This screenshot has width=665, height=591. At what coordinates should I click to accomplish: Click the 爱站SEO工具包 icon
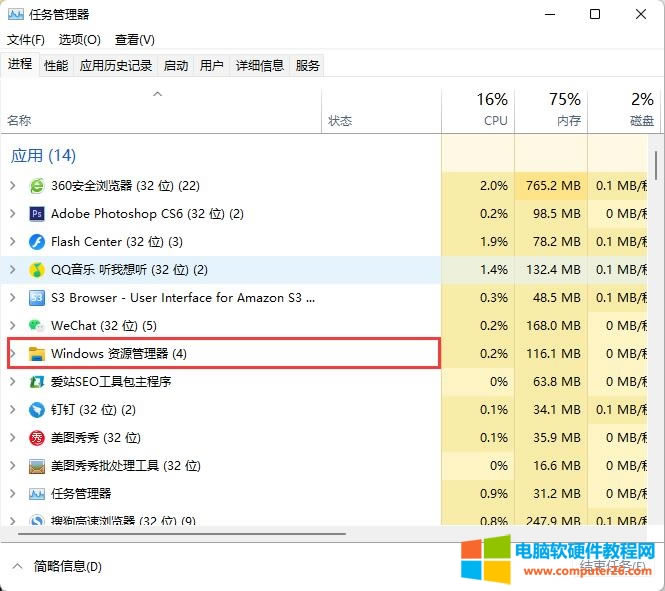[x=37, y=382]
